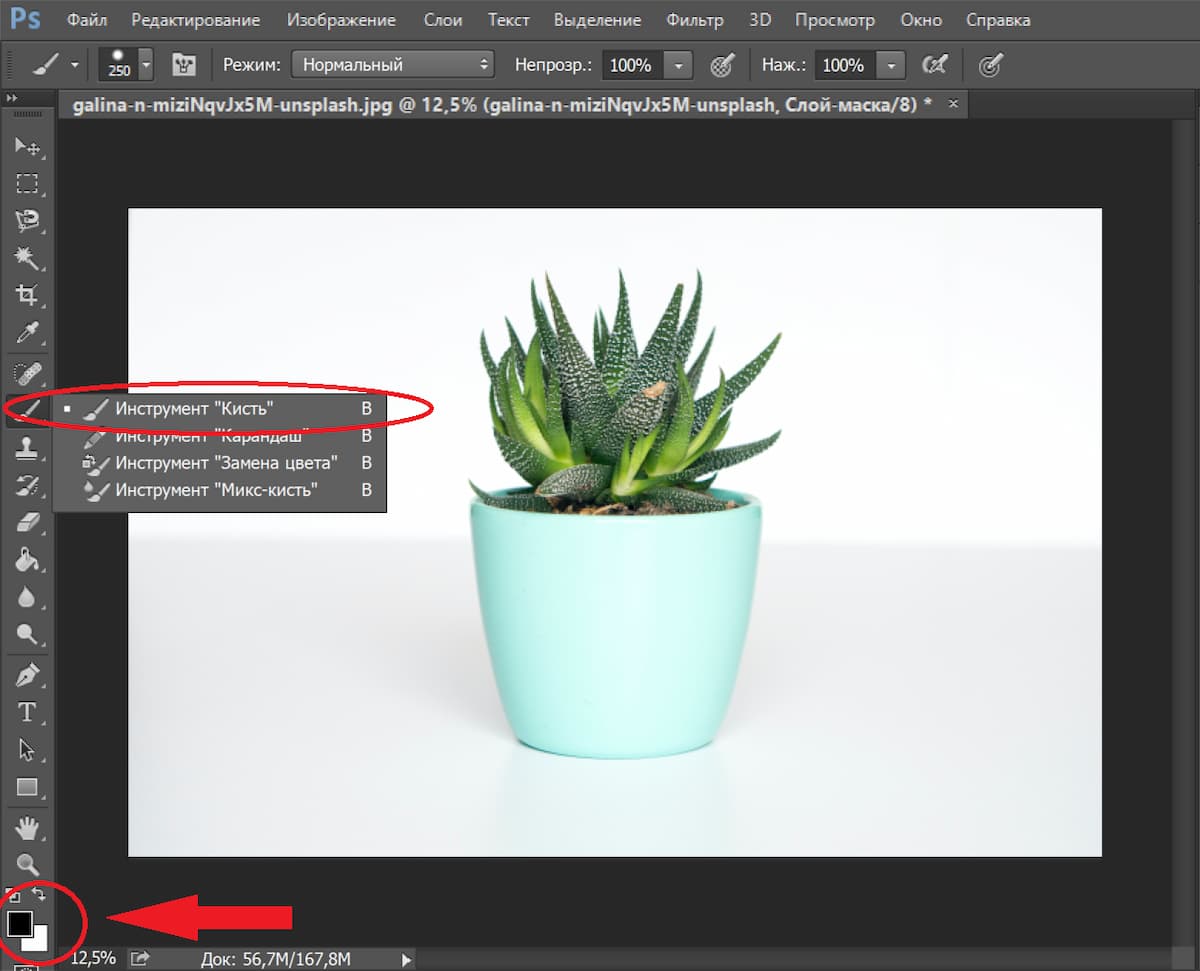Select the Move tool in toolbar
The width and height of the screenshot is (1200, 971).
(x=26, y=148)
